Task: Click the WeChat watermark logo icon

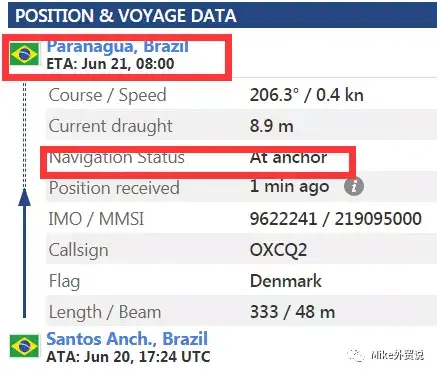Action: (356, 355)
